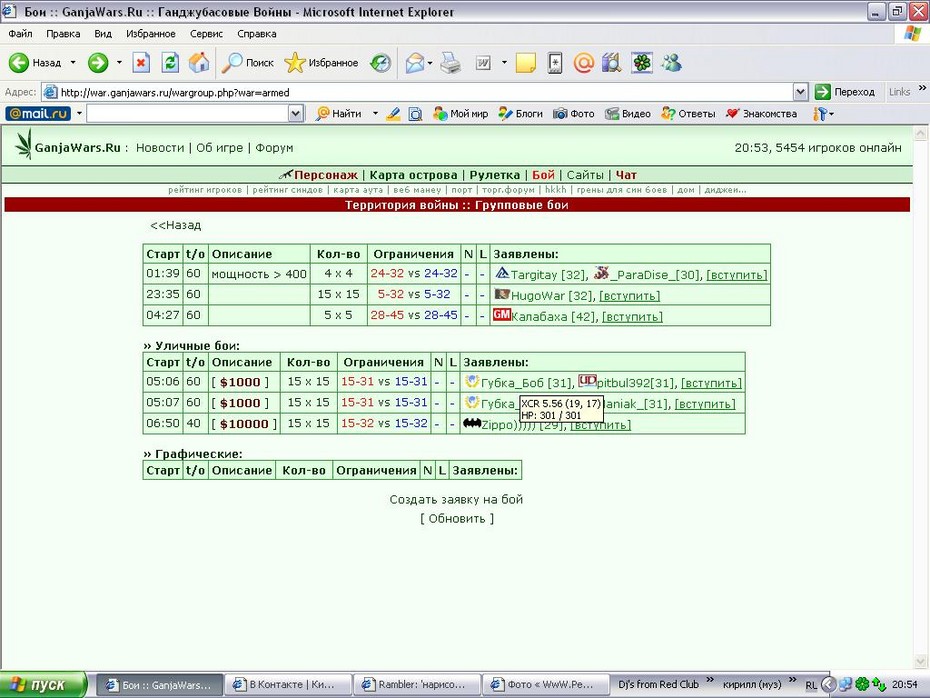Open the Mail envelope icon
This screenshot has height=698, width=930.
(x=415, y=62)
